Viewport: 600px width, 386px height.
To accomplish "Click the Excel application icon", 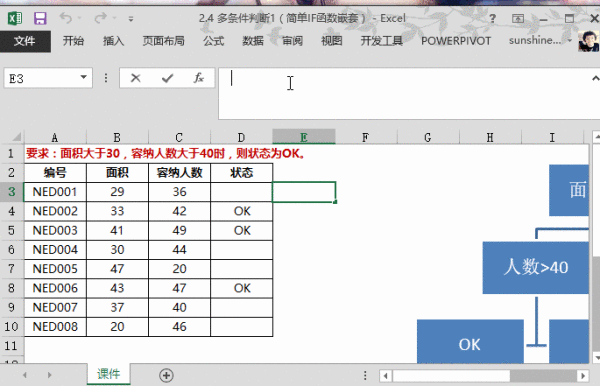I will 15,18.
